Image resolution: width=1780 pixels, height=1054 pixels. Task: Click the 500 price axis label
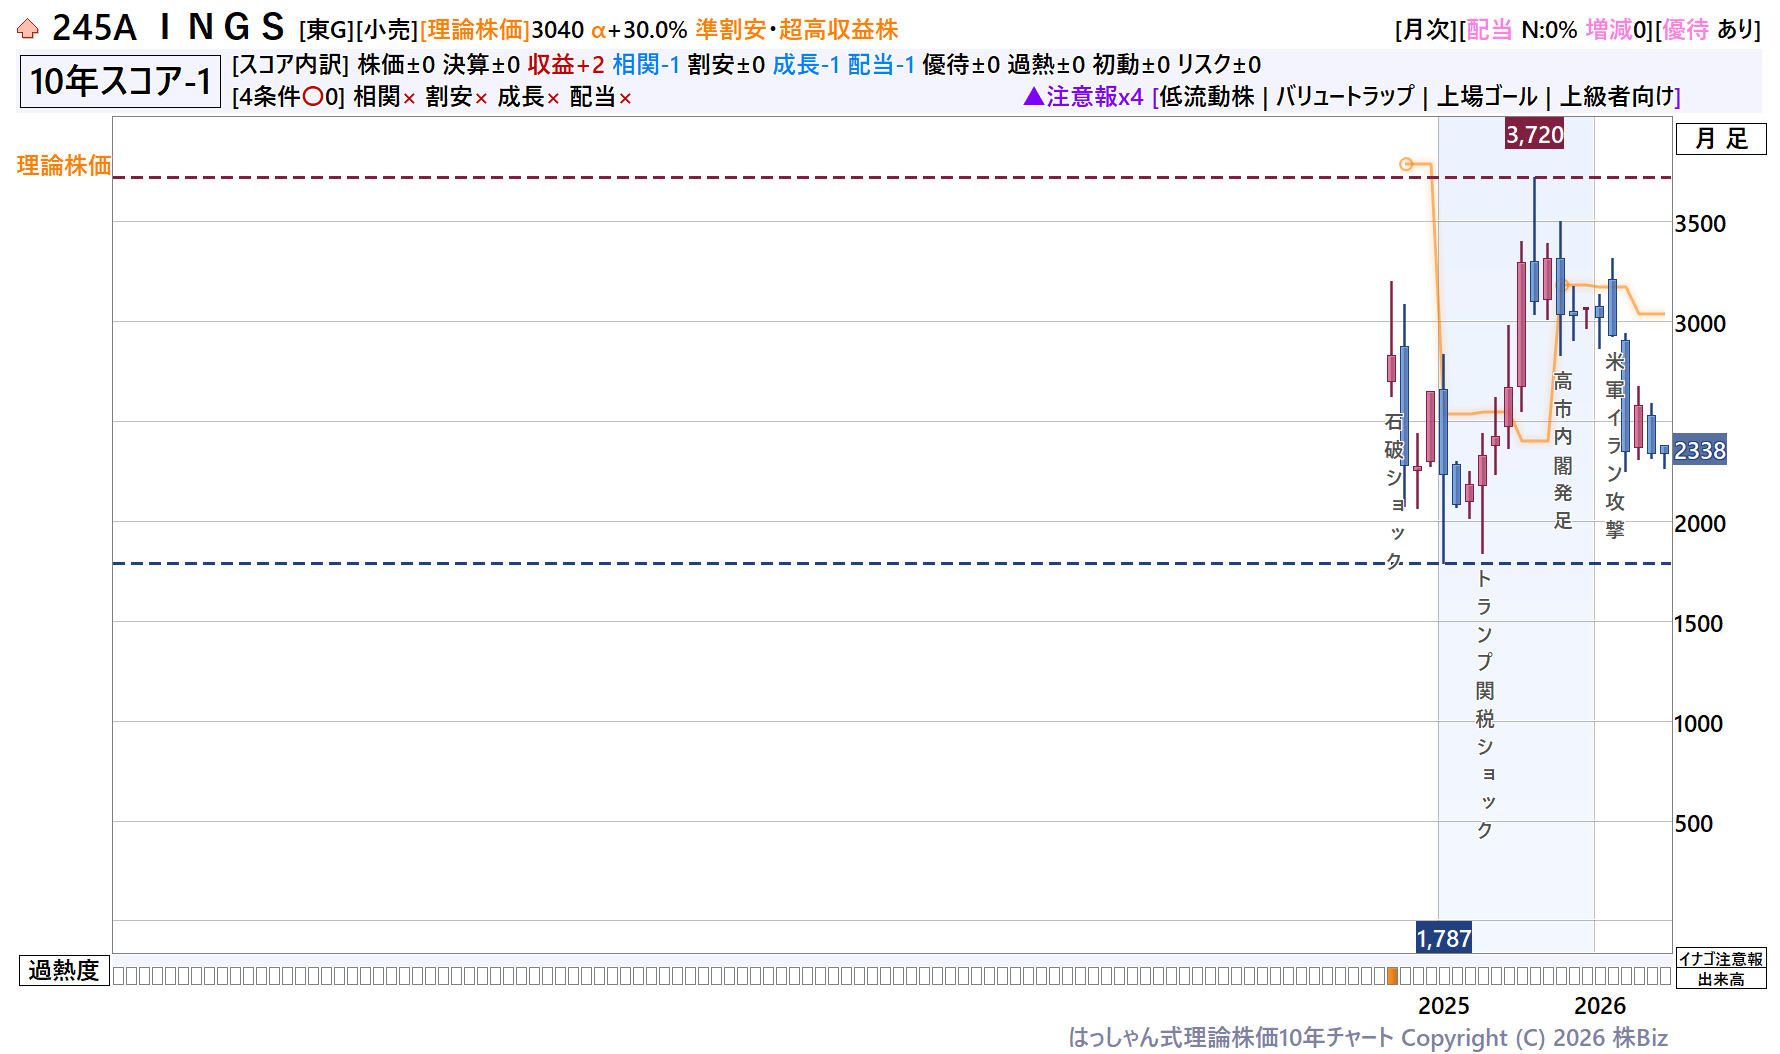(x=1694, y=824)
